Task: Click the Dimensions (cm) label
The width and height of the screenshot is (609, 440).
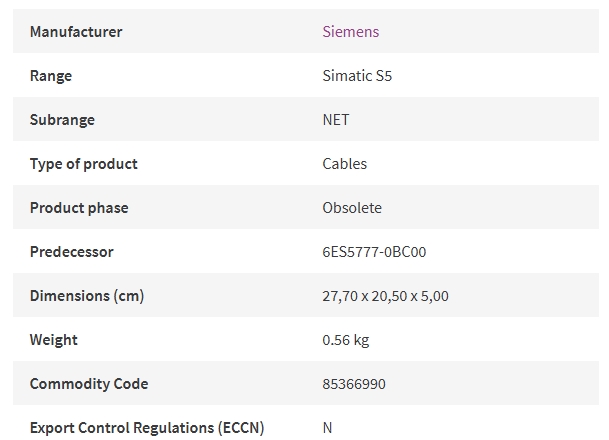Action: pyautogui.click(x=87, y=296)
